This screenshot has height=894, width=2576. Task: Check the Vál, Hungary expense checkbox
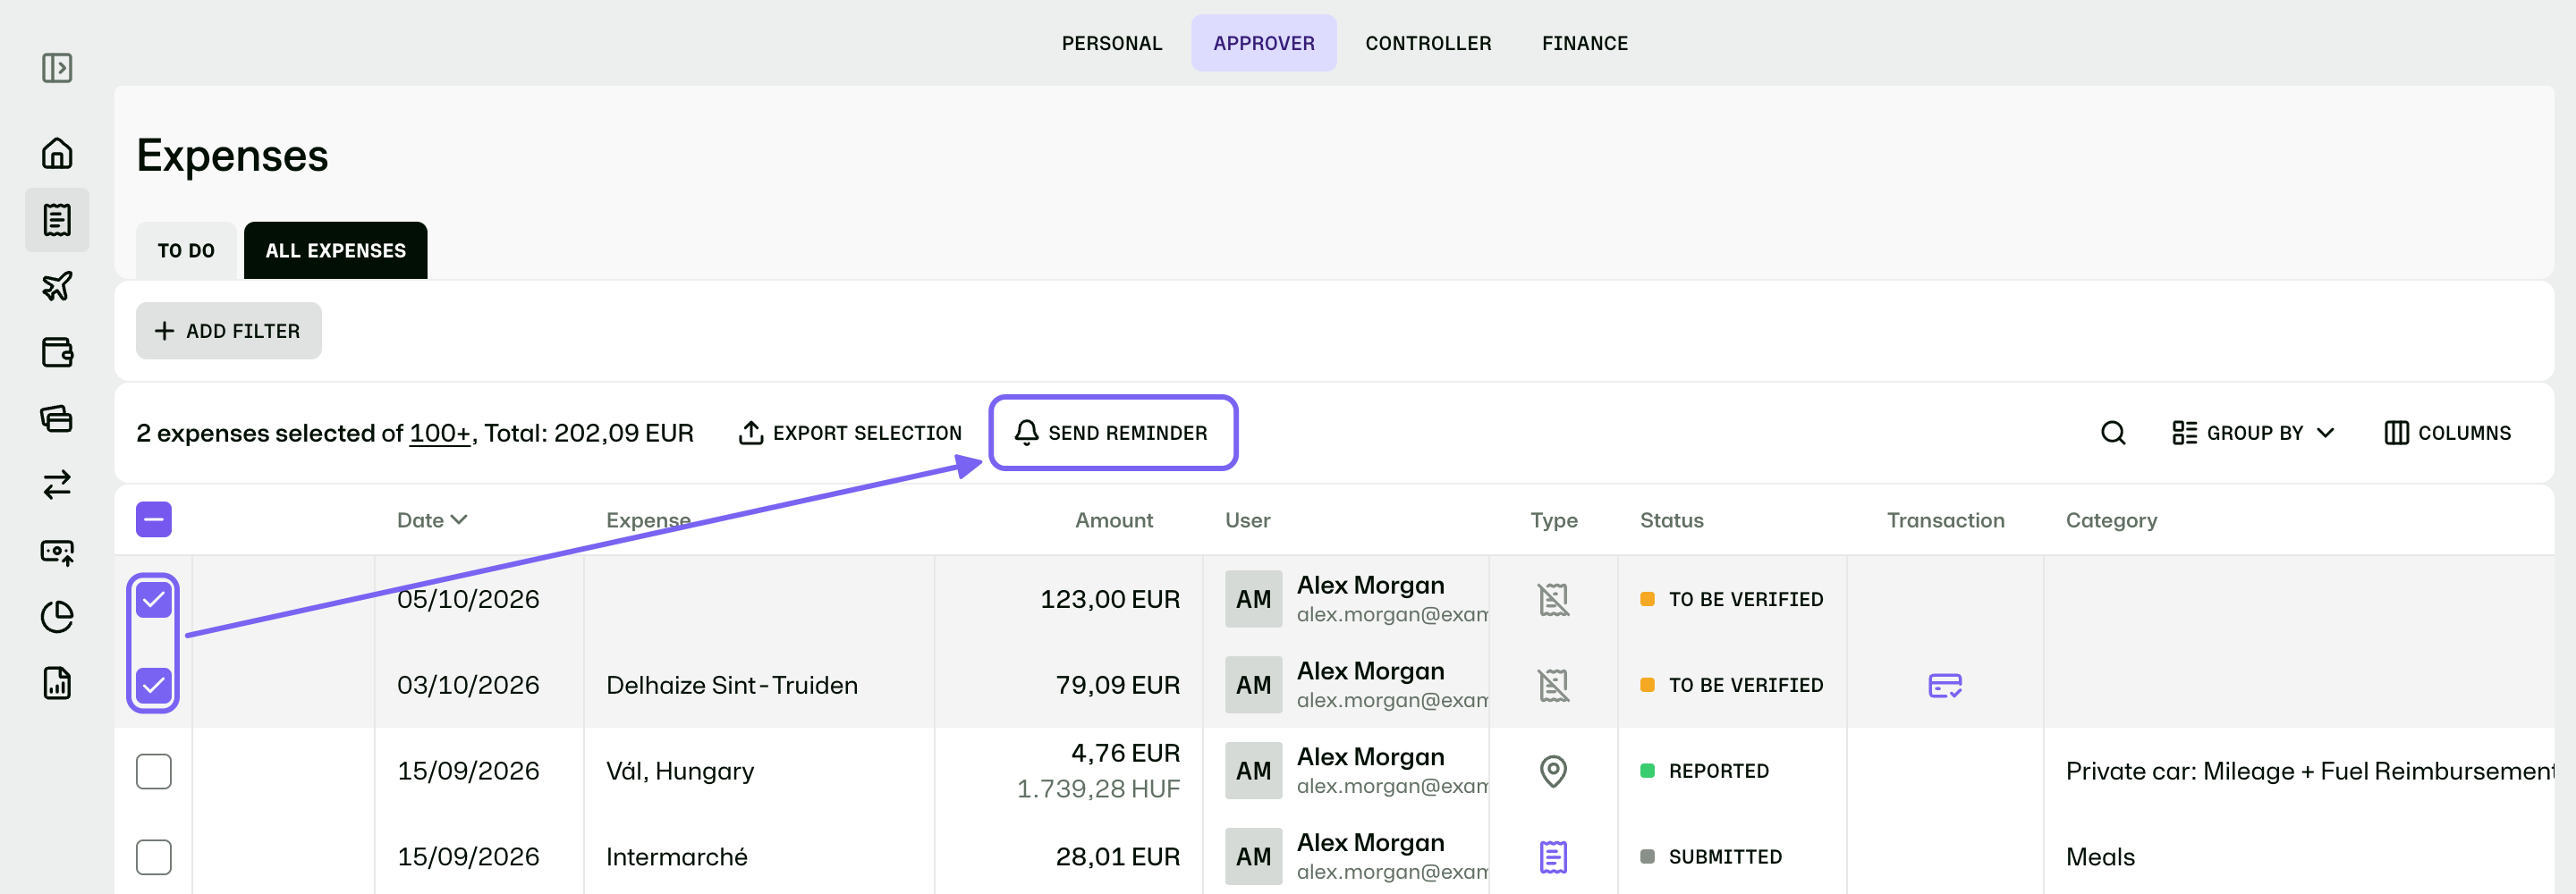154,771
